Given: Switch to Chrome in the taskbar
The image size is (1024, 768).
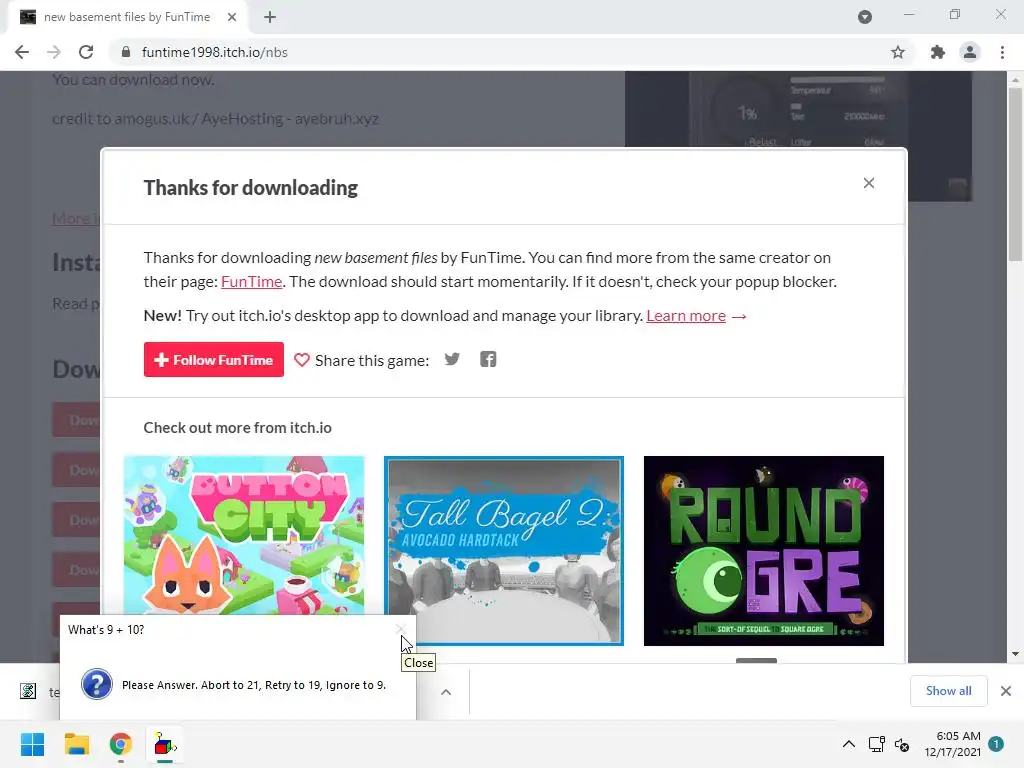Looking at the screenshot, I should (120, 744).
